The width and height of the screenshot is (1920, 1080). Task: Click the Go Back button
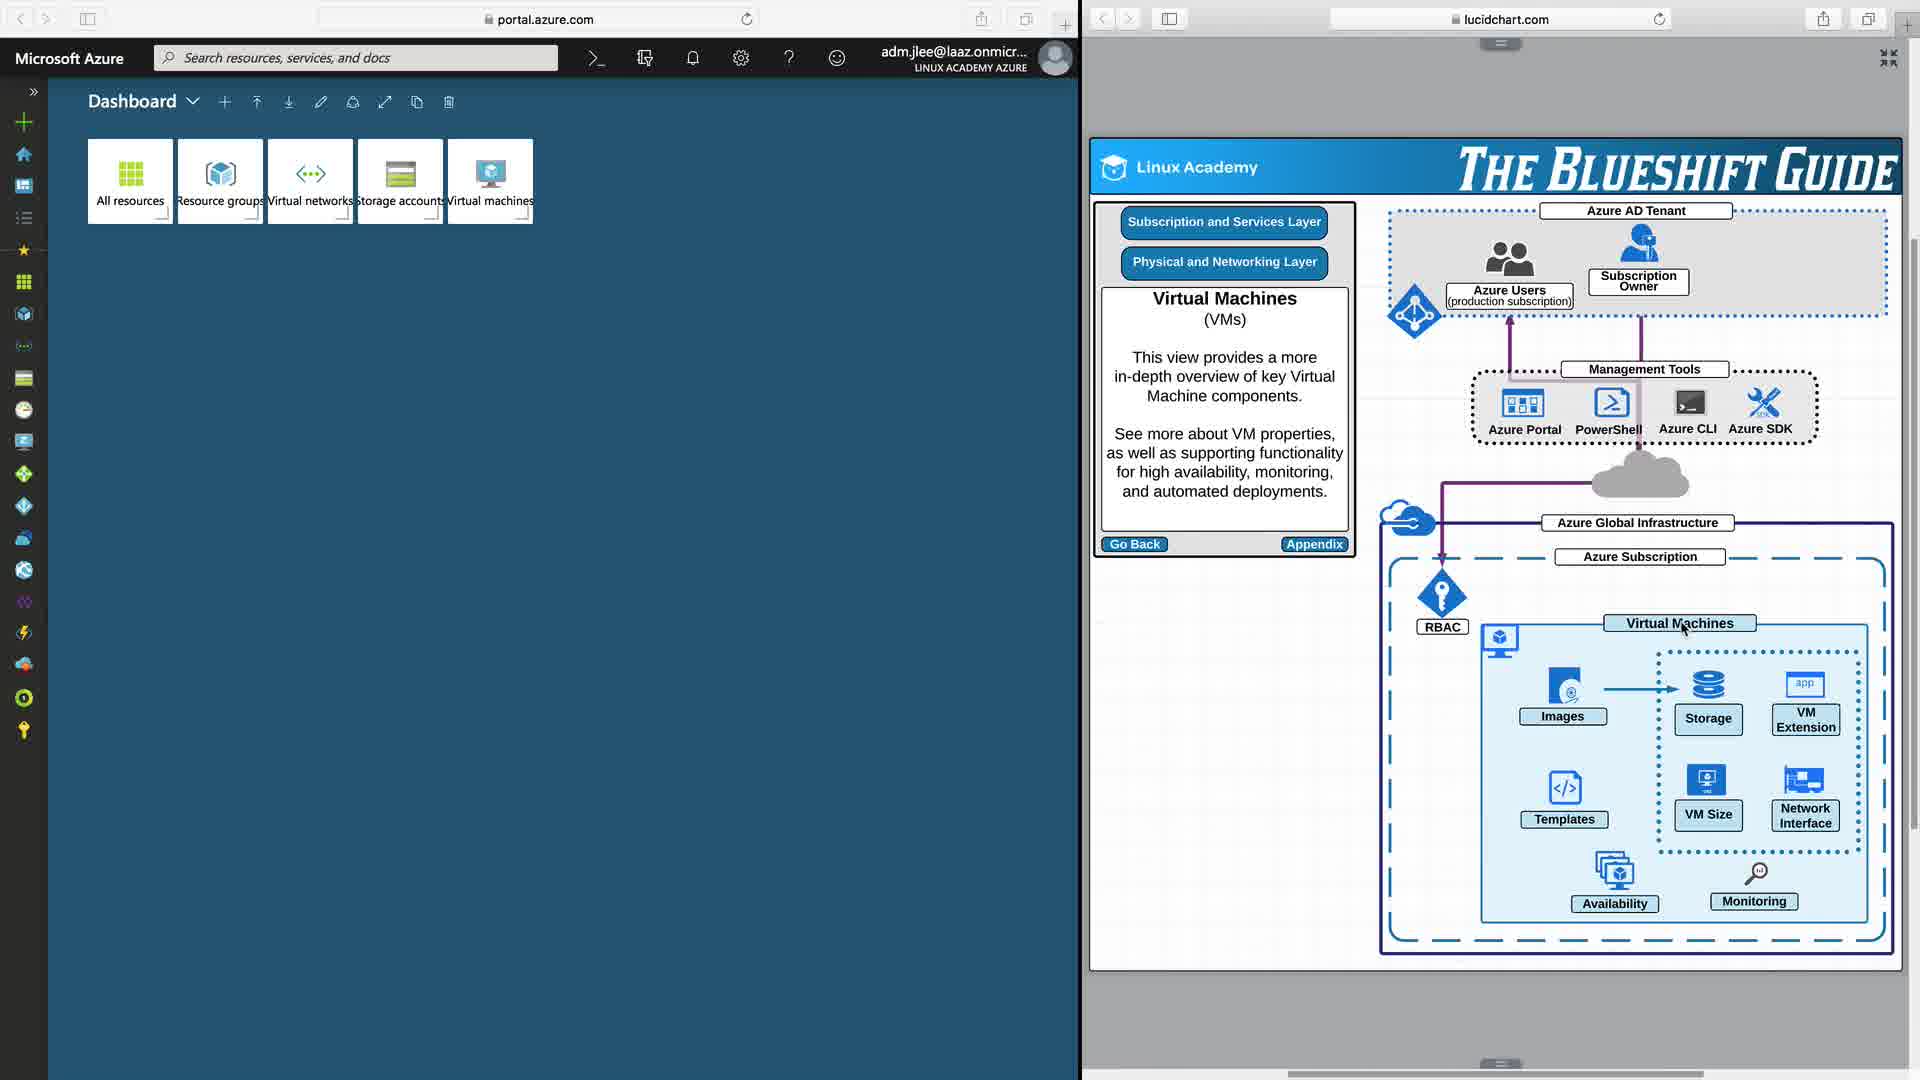click(1134, 544)
